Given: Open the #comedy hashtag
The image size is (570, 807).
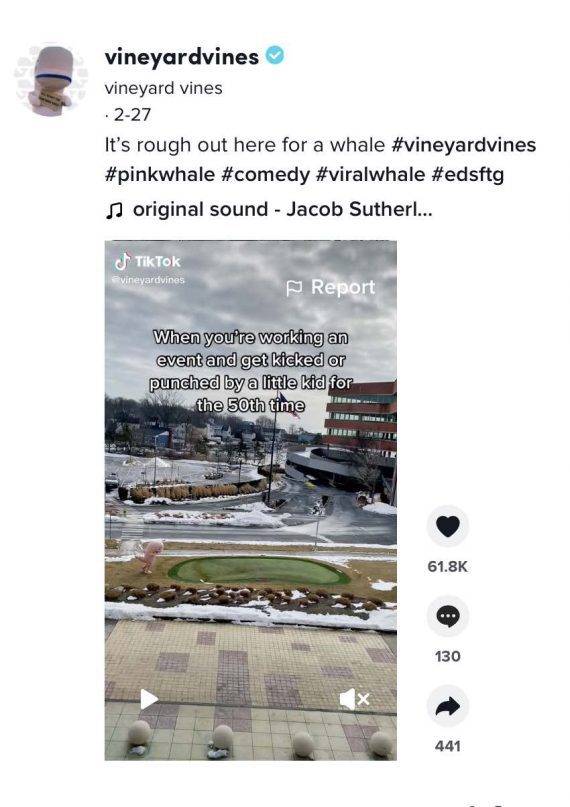Looking at the screenshot, I should click(x=265, y=174).
